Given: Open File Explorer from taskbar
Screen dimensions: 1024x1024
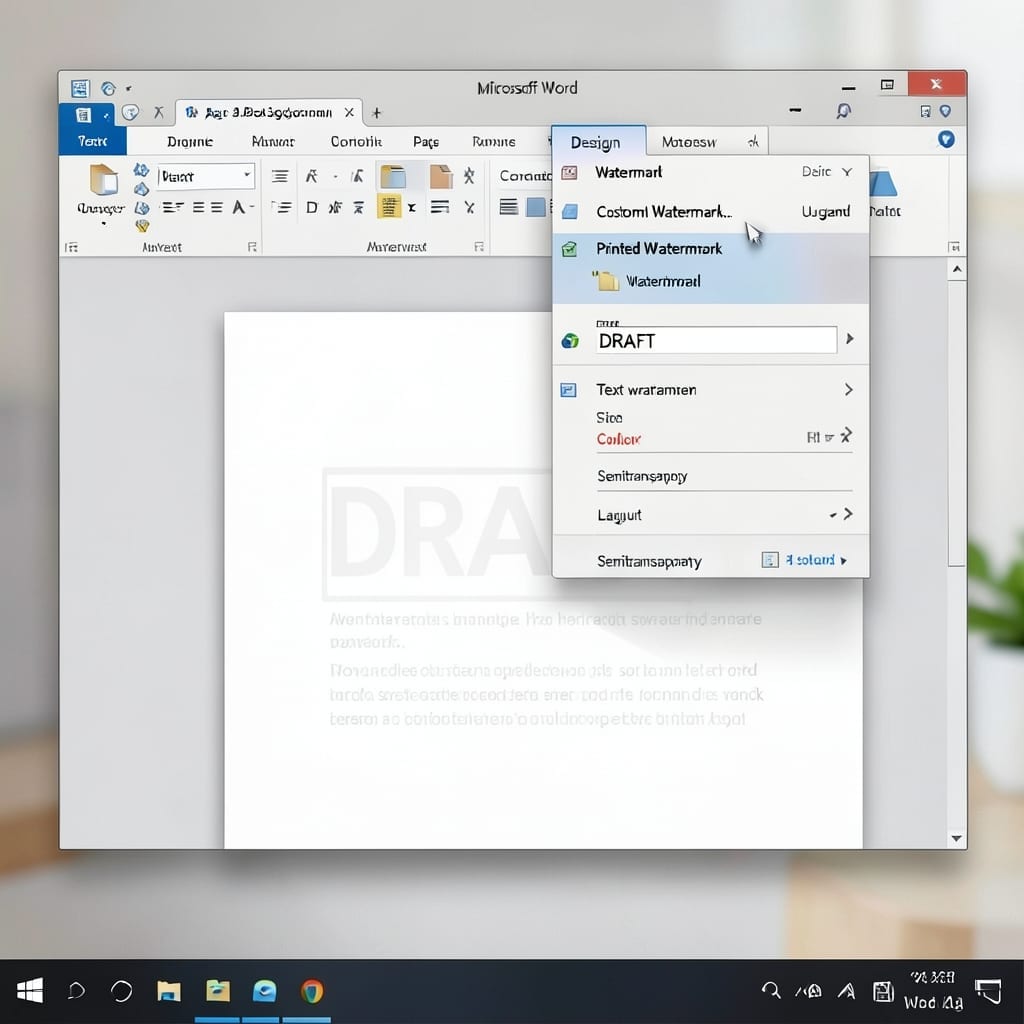Looking at the screenshot, I should point(168,991).
